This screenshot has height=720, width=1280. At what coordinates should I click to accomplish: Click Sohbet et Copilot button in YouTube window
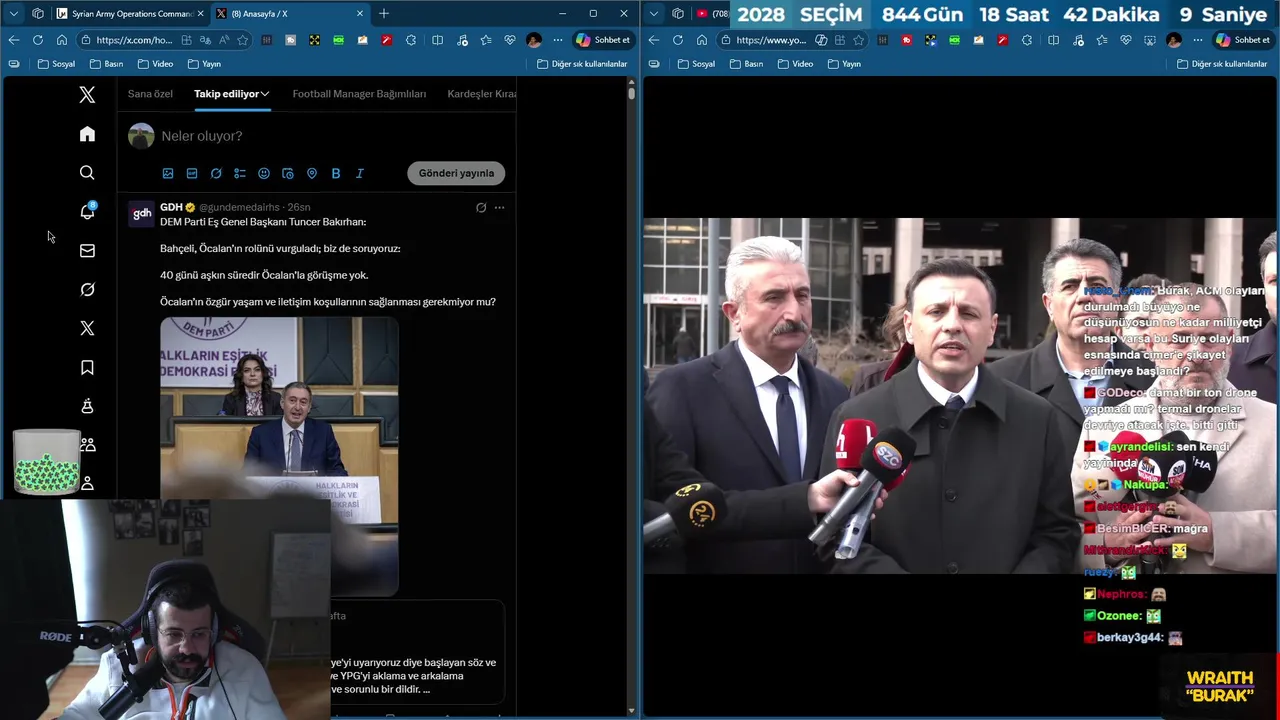1243,40
